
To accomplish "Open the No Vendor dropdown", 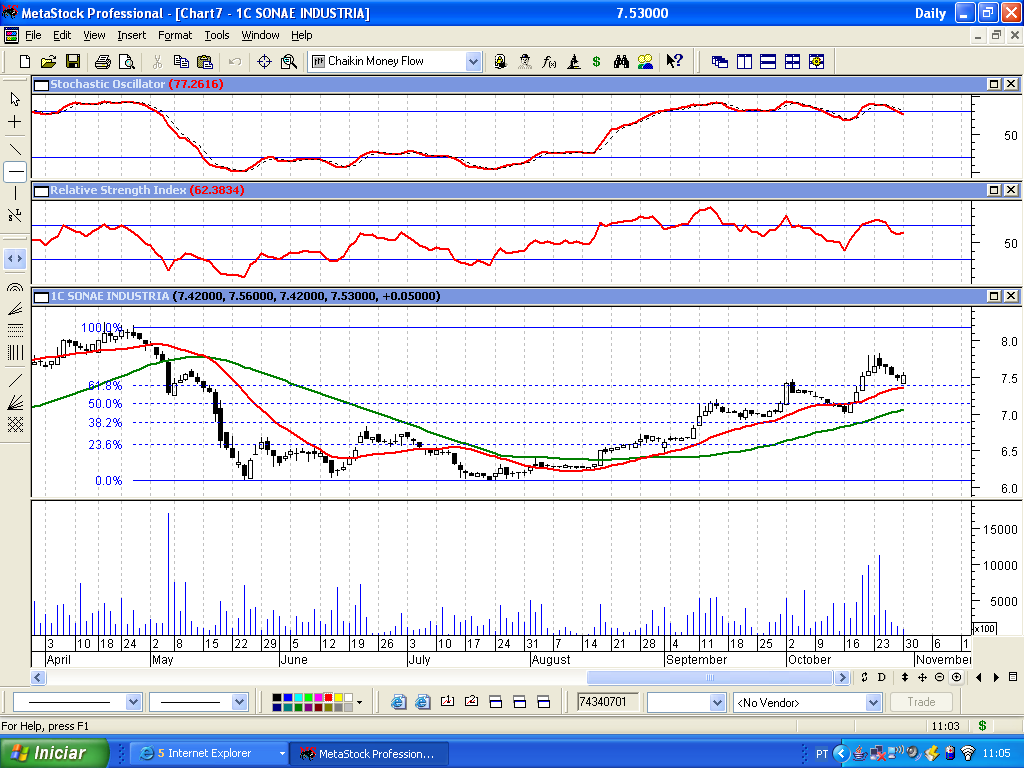I will pyautogui.click(x=874, y=702).
